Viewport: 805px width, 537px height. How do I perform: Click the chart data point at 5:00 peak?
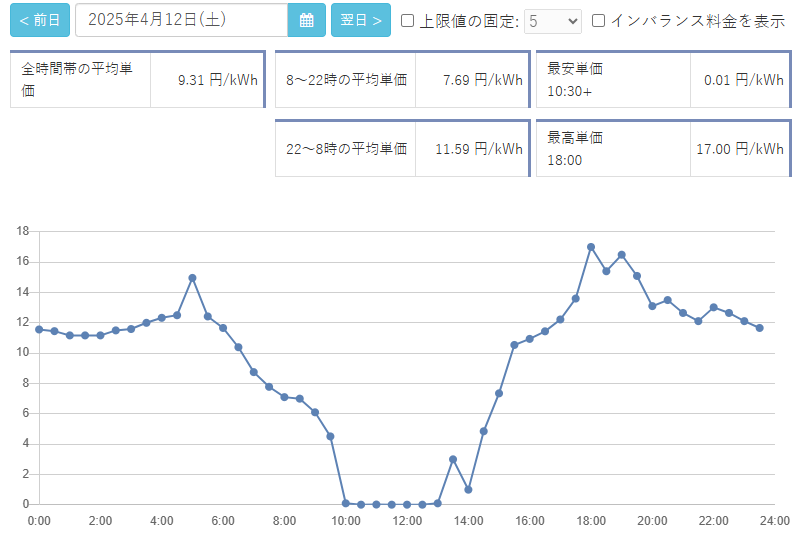193,278
